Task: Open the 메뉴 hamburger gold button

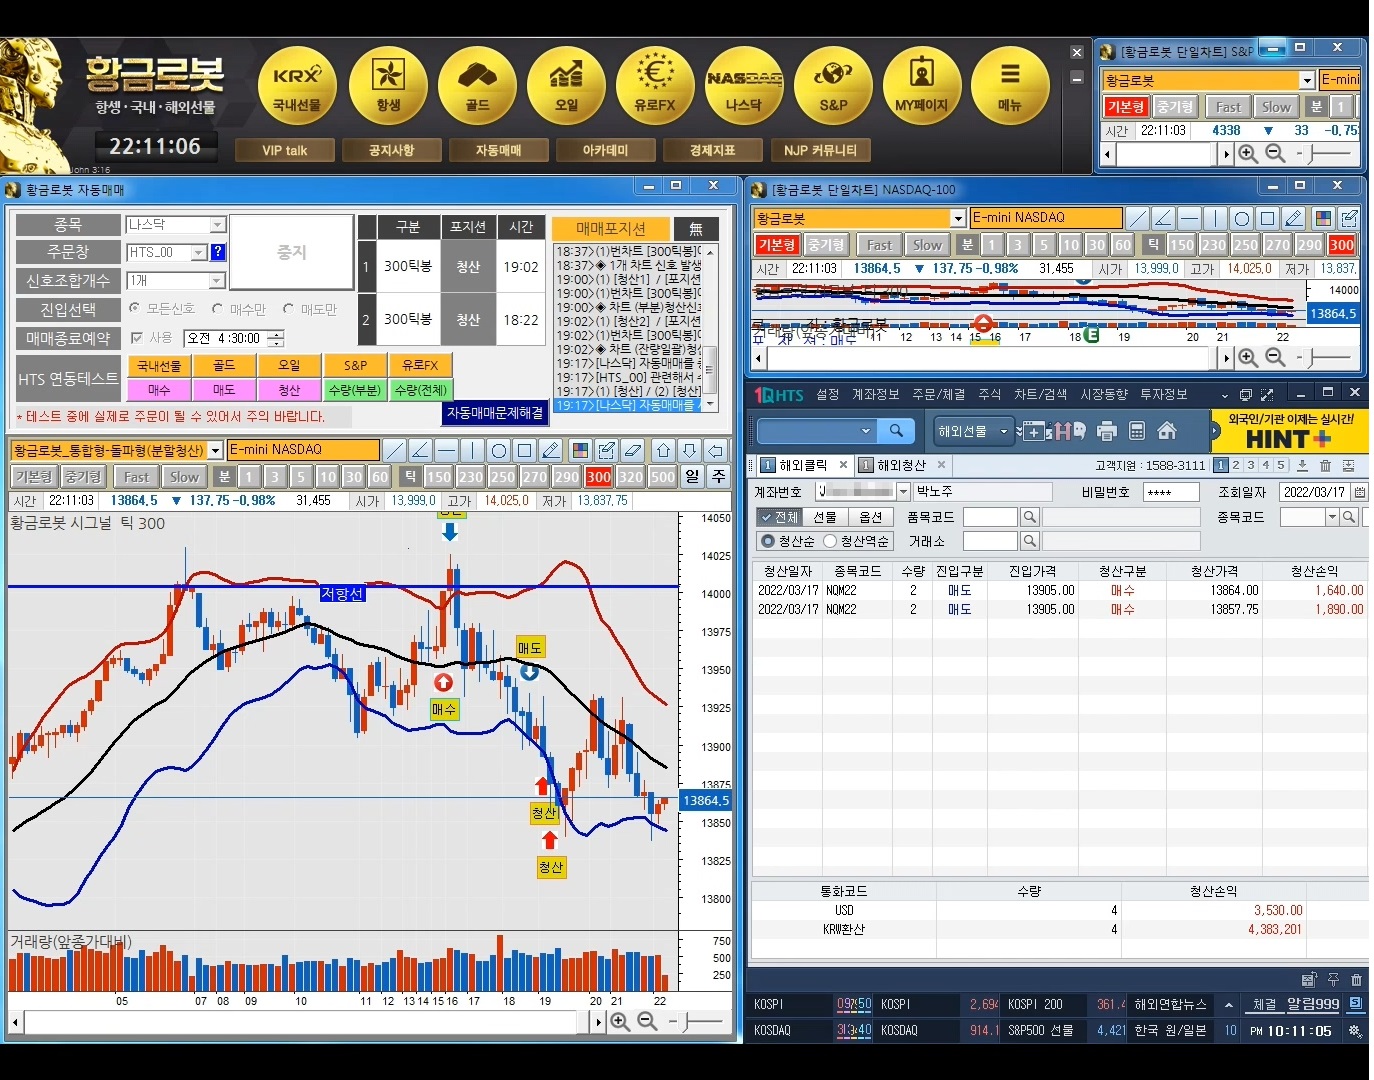Action: click(x=1010, y=86)
